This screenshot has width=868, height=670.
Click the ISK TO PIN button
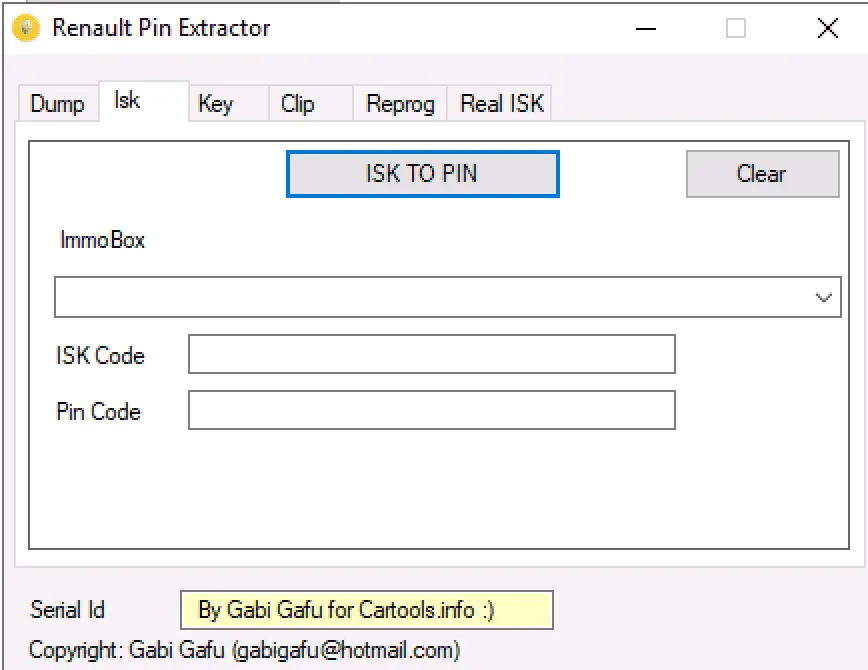[422, 174]
